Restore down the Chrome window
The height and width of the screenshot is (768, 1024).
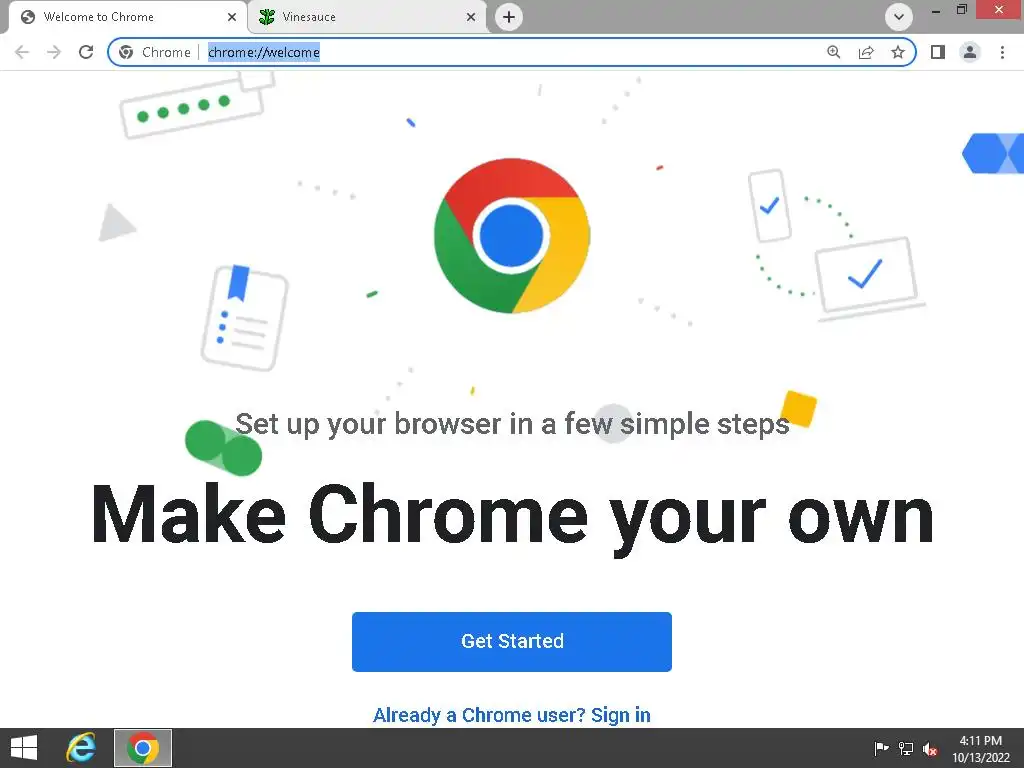pos(961,9)
